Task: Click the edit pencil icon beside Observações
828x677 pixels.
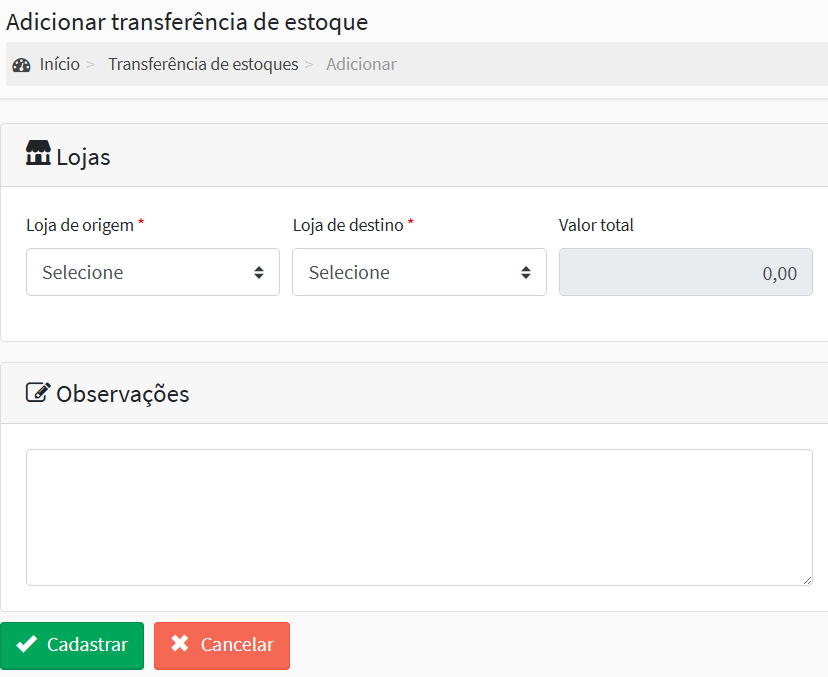Action: pyautogui.click(x=38, y=392)
